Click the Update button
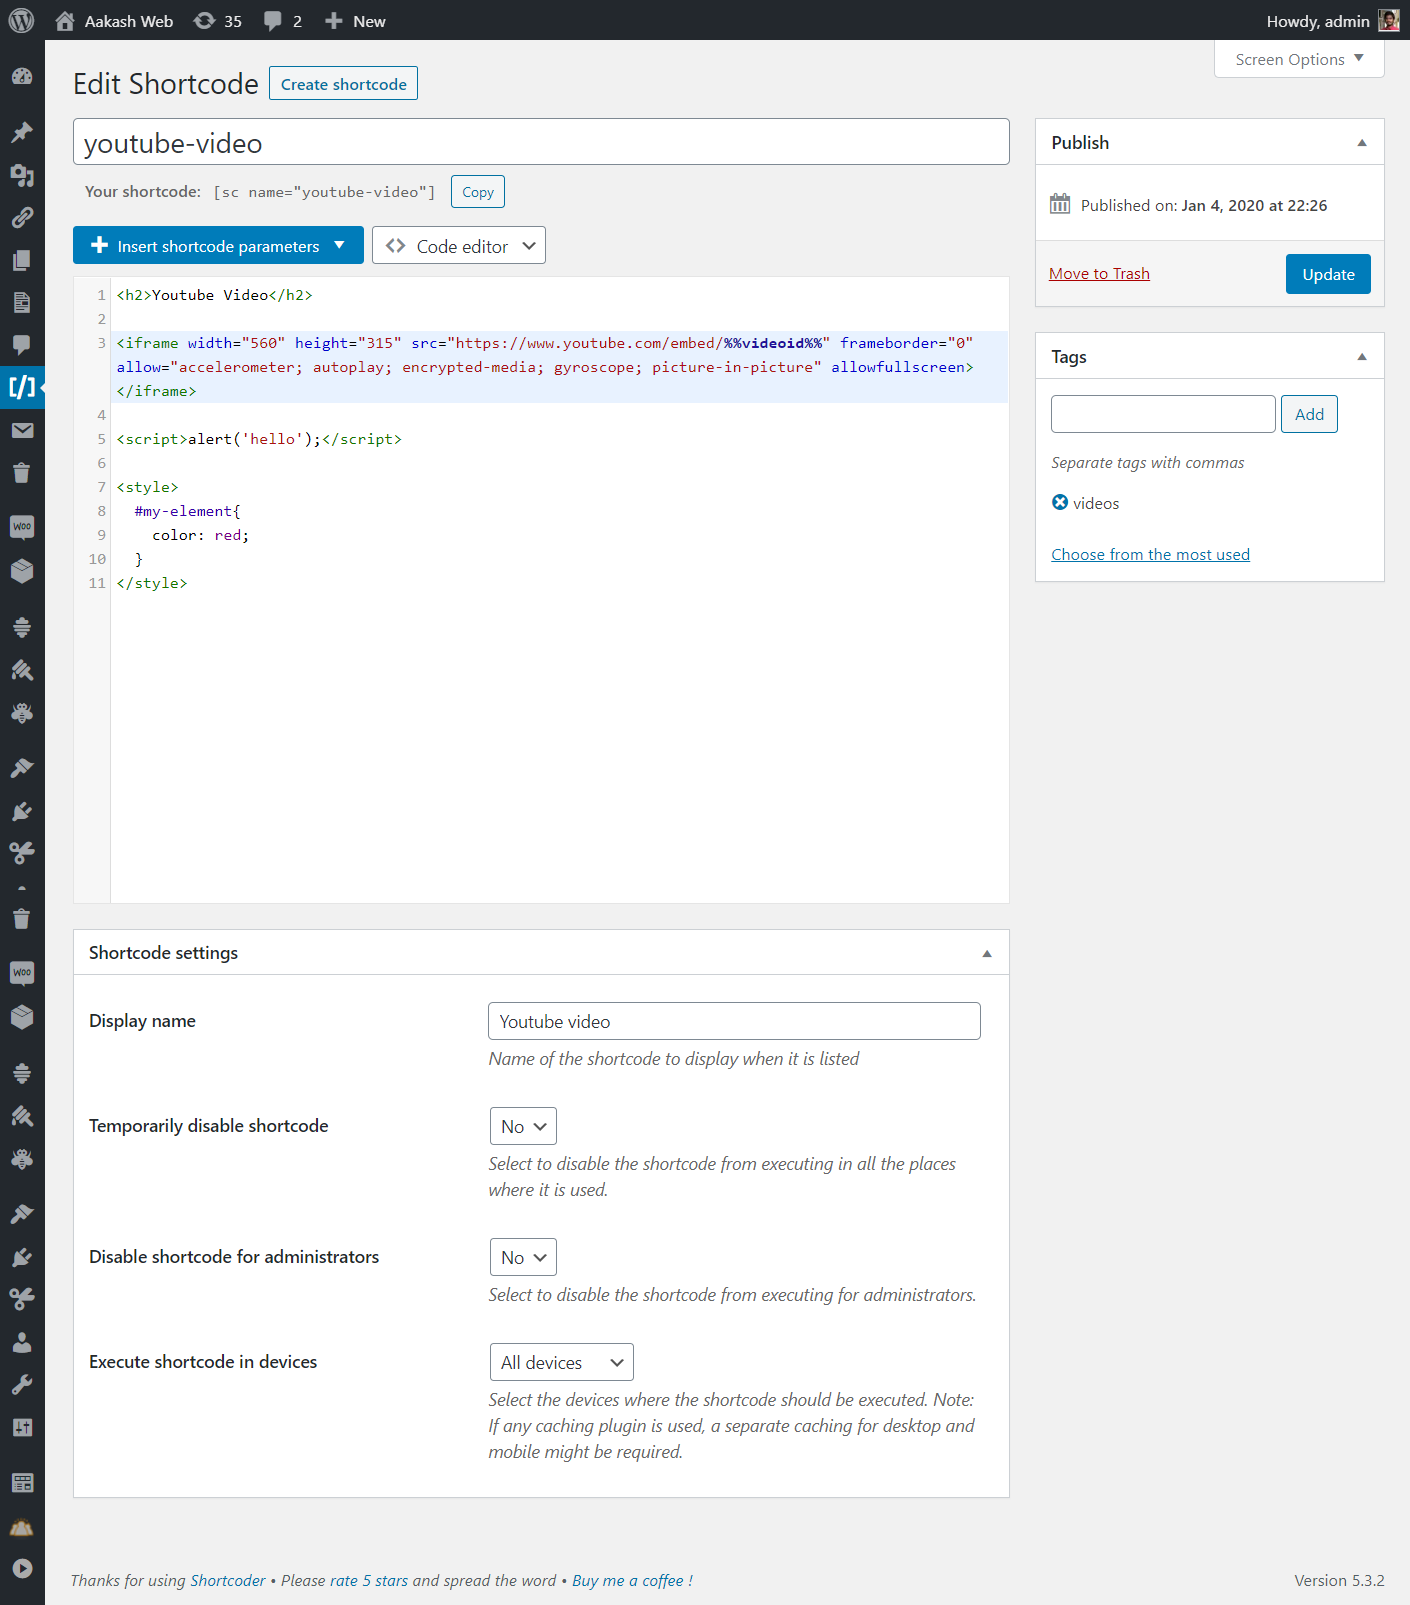This screenshot has height=1605, width=1410. (x=1328, y=274)
